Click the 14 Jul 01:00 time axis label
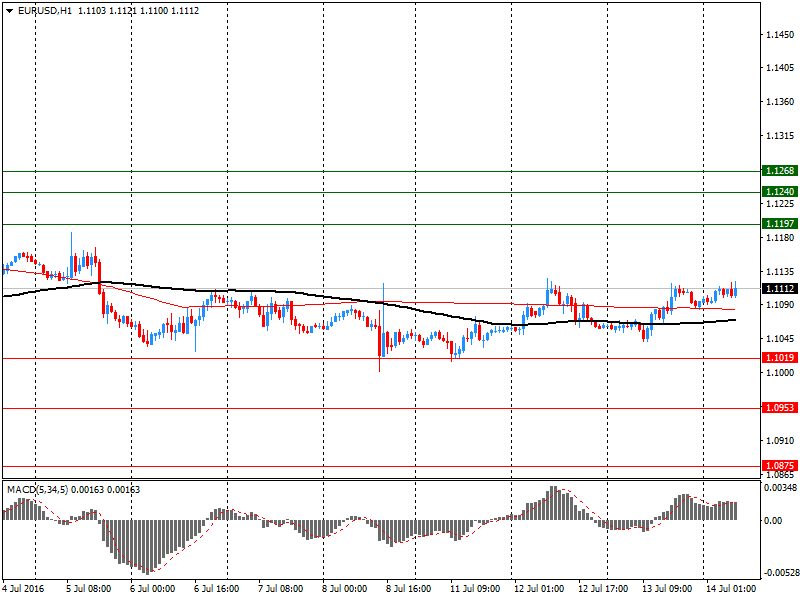The image size is (800, 600). 731,589
